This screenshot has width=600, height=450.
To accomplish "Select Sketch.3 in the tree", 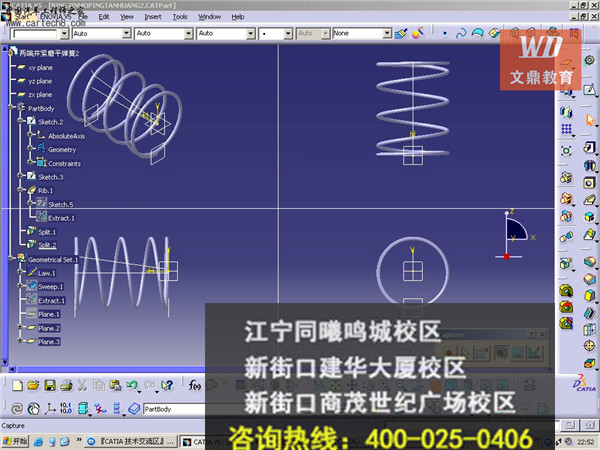I will point(51,177).
